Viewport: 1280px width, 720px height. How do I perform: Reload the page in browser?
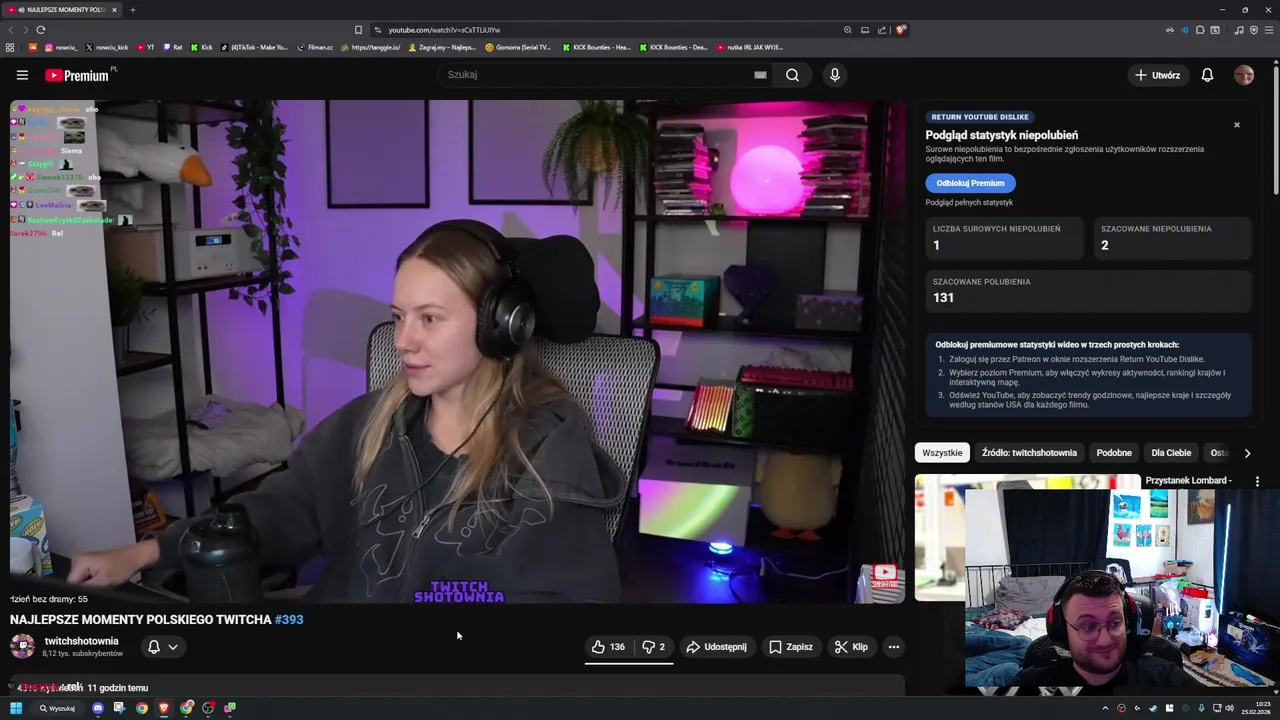pos(41,30)
